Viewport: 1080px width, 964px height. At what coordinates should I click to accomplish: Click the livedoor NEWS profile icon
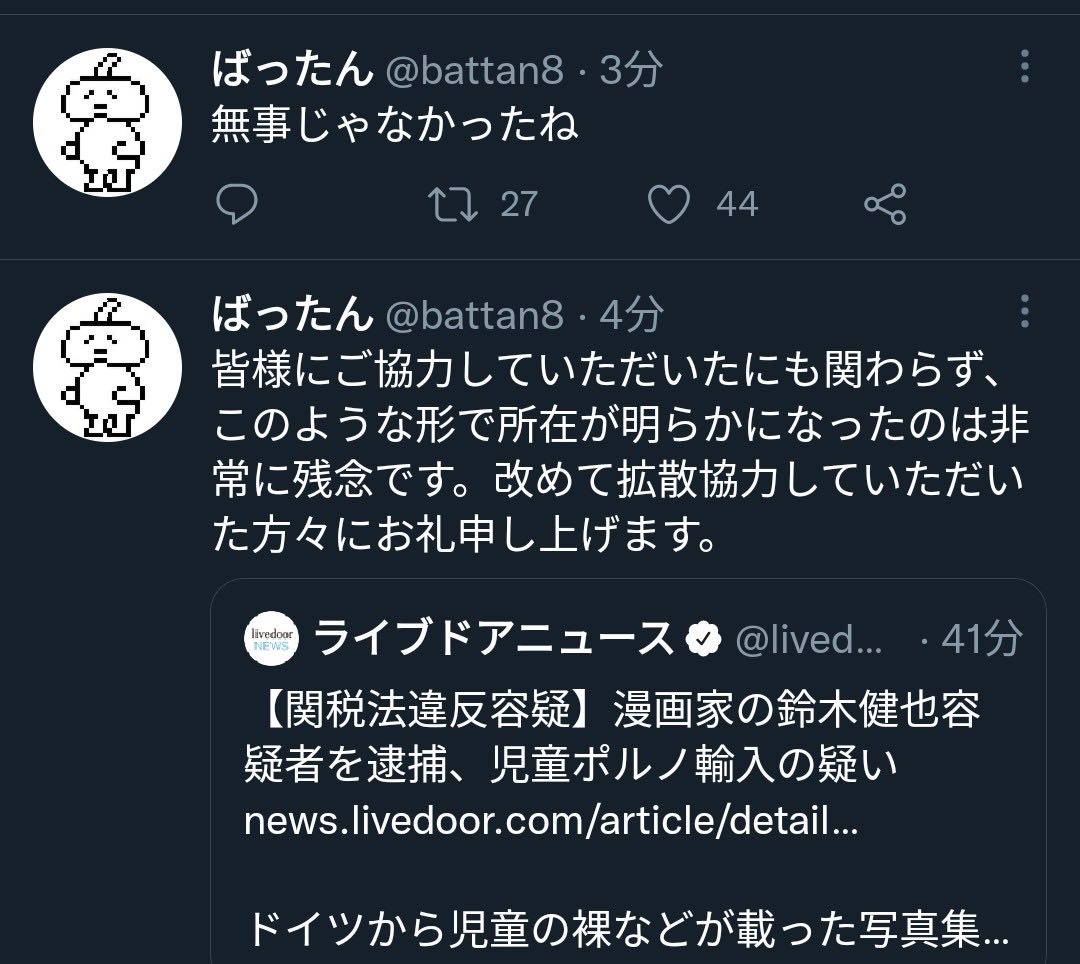tap(271, 639)
